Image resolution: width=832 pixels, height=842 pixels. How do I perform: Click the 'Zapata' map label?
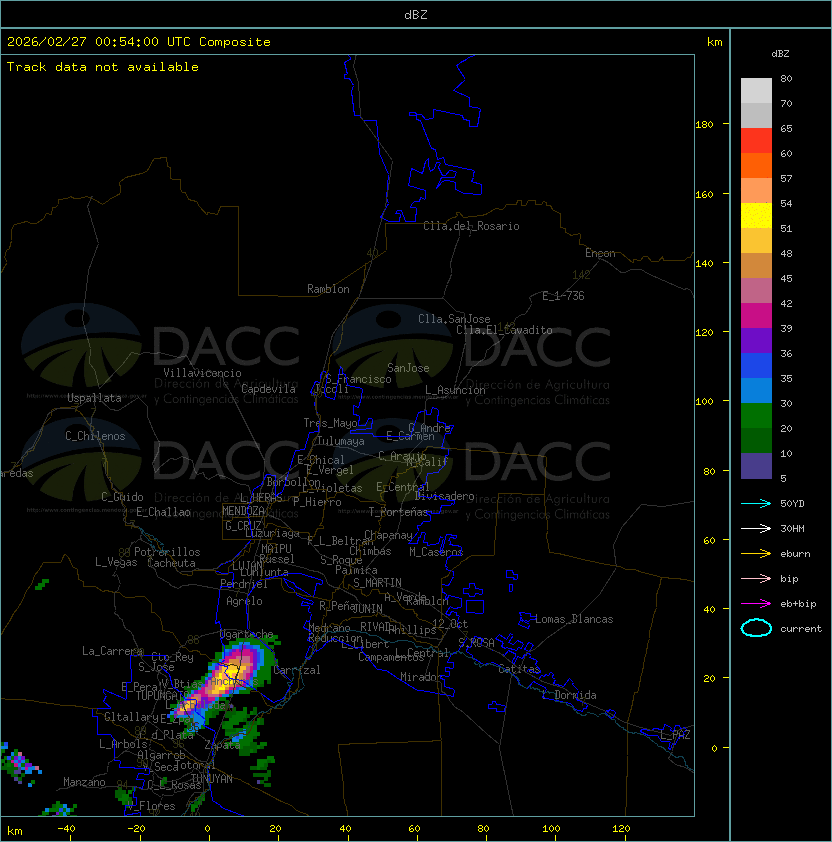[222, 745]
